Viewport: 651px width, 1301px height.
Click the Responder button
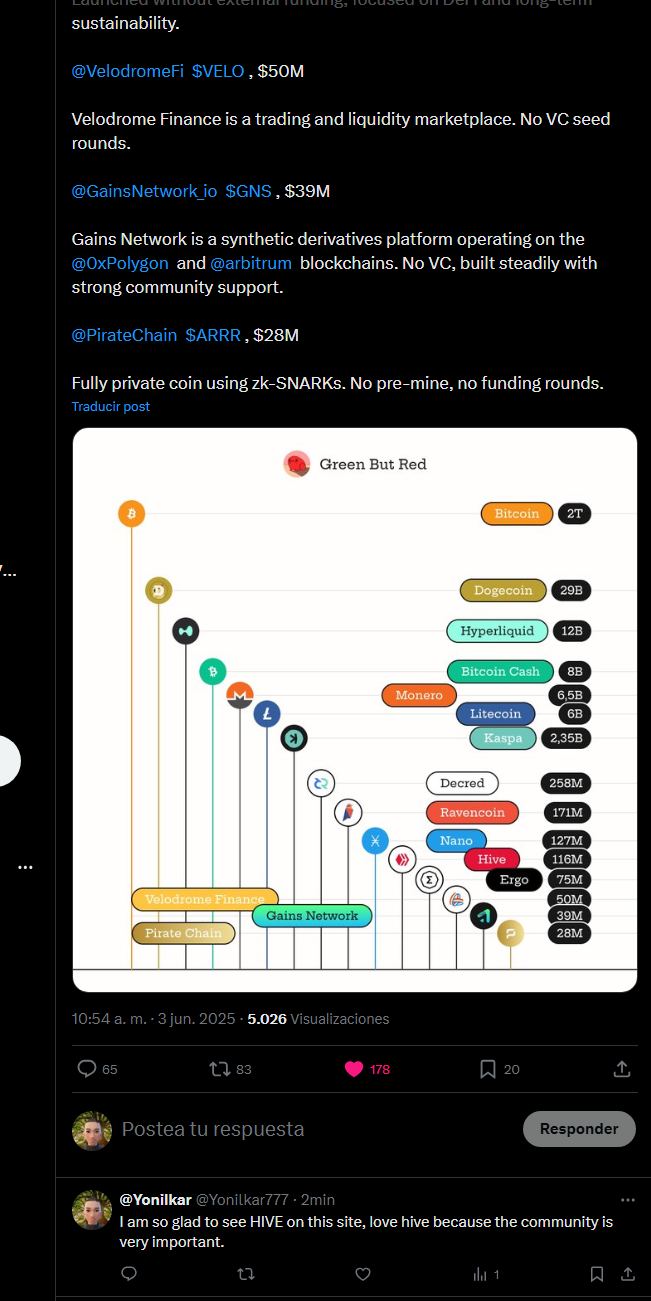coord(579,1129)
